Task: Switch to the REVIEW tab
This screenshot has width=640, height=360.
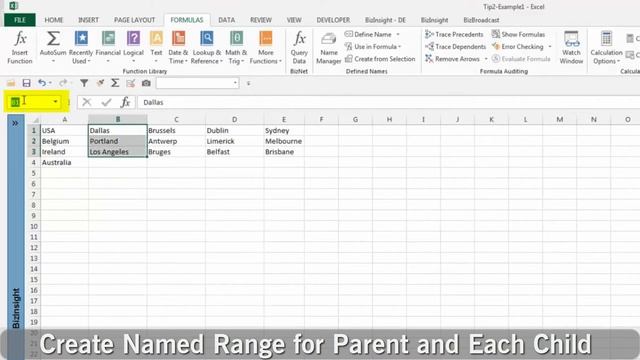Action: pos(261,20)
